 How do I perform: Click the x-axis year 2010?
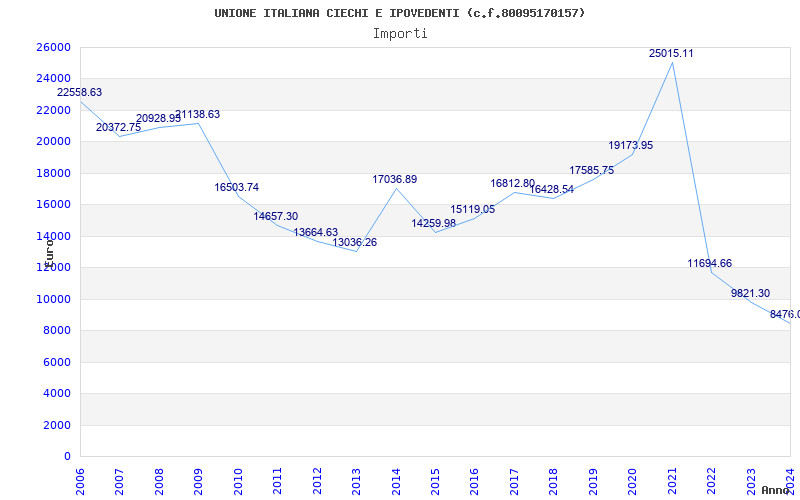click(x=237, y=482)
